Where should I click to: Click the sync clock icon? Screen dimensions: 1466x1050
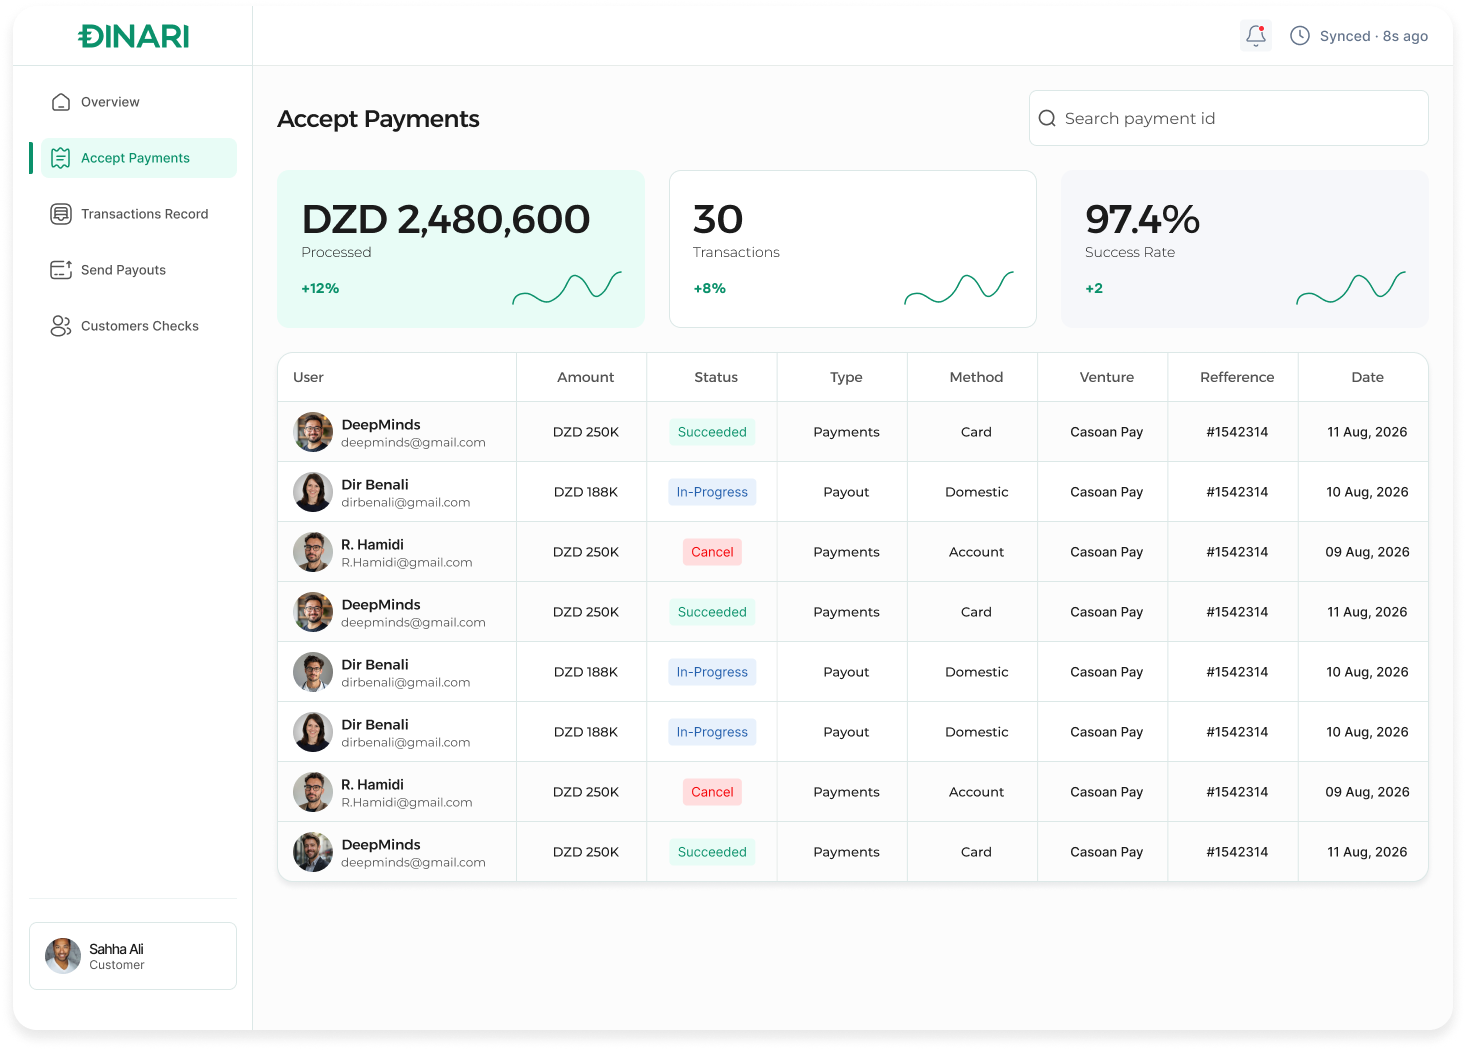point(1300,36)
